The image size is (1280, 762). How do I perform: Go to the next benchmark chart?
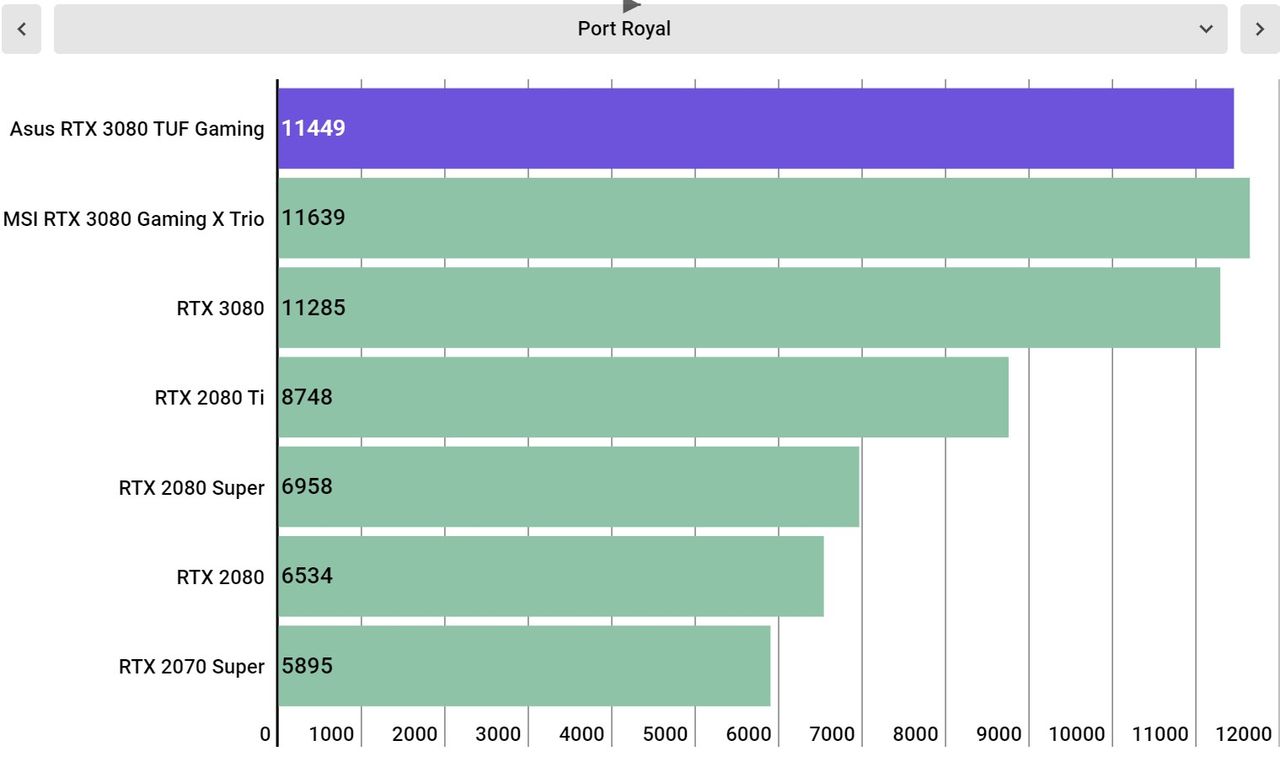pos(1260,29)
